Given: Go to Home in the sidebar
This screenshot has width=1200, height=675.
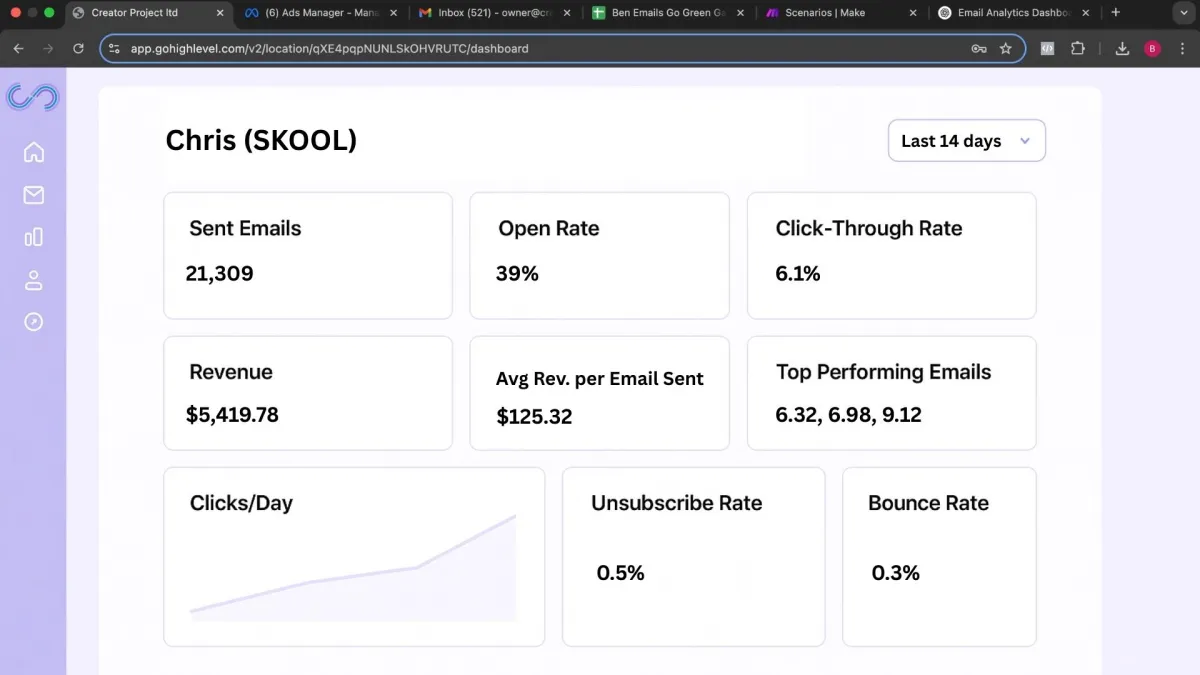Looking at the screenshot, I should [x=34, y=152].
